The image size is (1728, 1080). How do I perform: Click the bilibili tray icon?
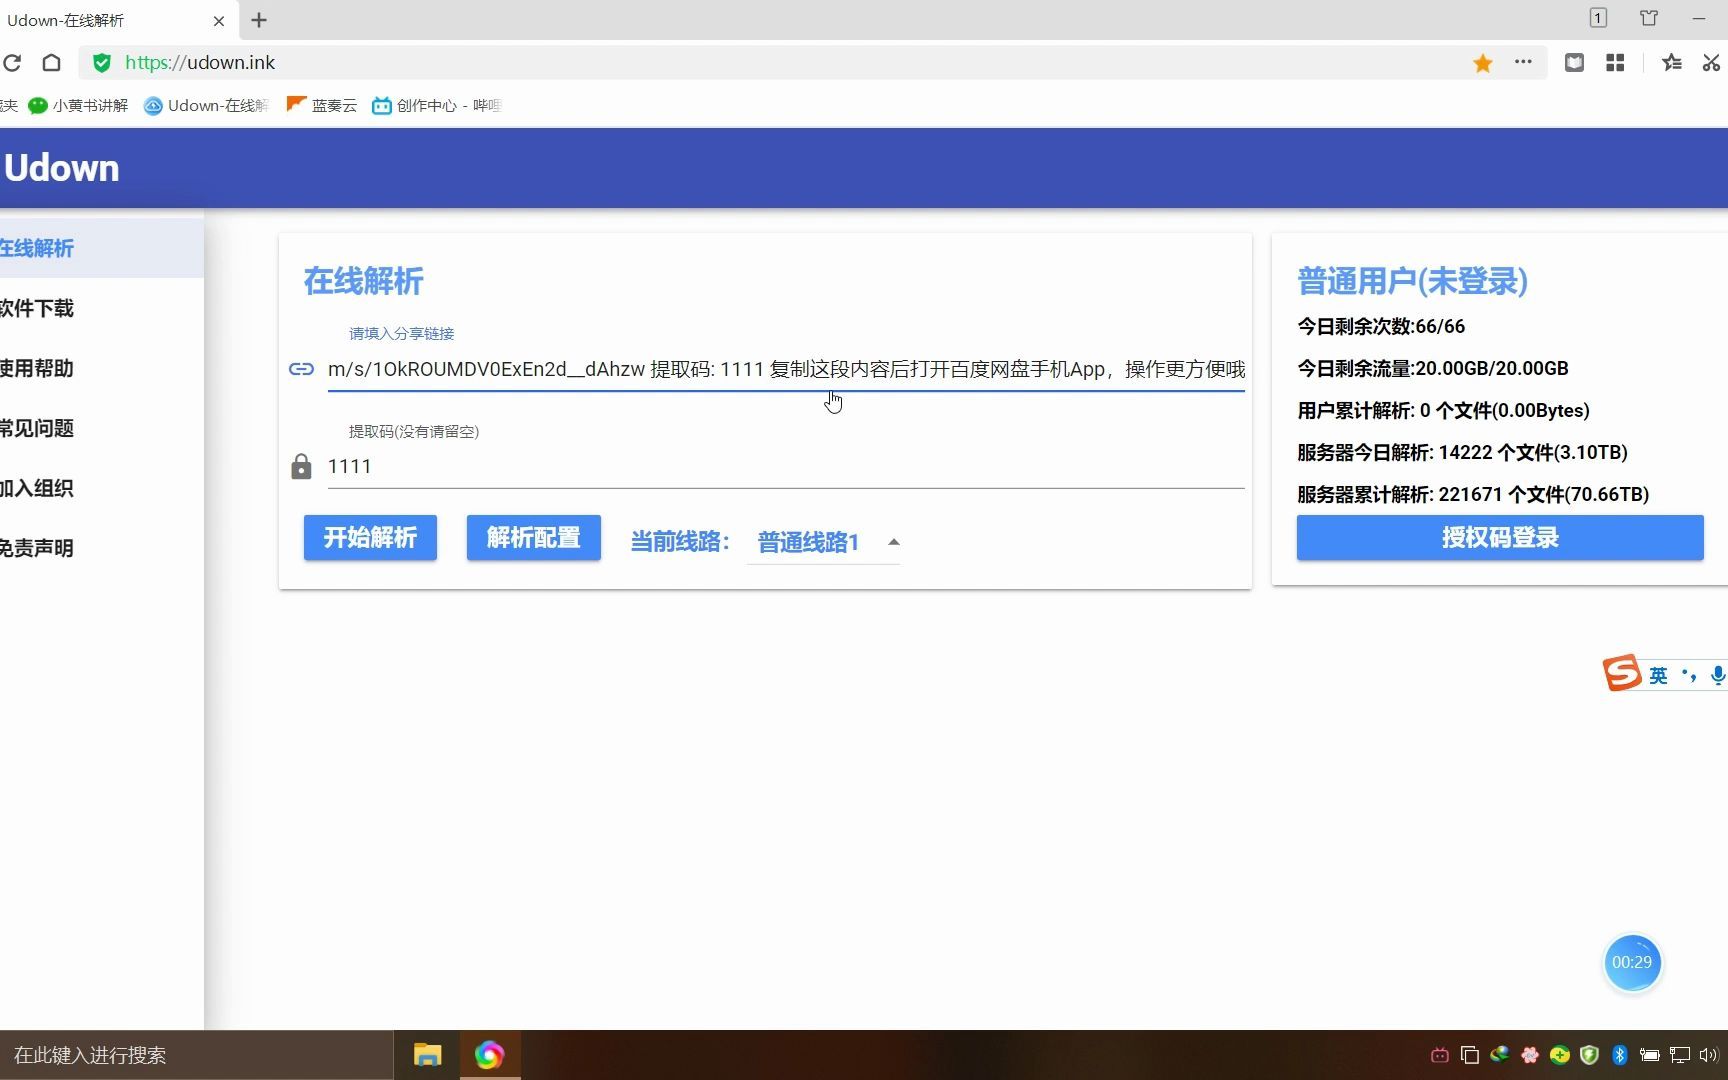click(1440, 1055)
